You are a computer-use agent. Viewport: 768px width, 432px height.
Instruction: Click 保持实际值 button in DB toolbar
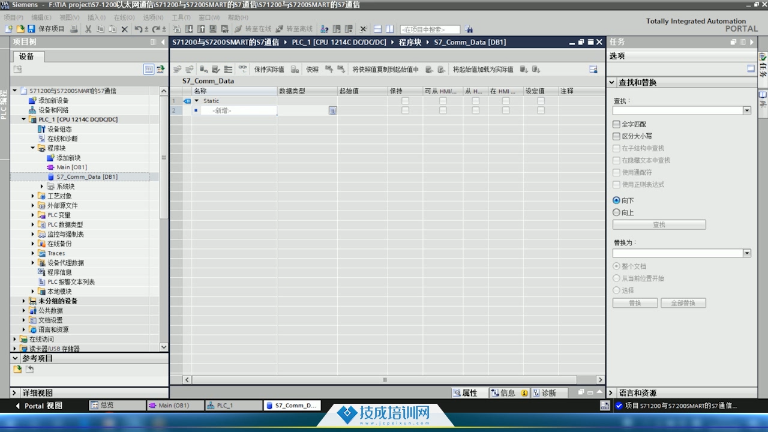coord(269,70)
